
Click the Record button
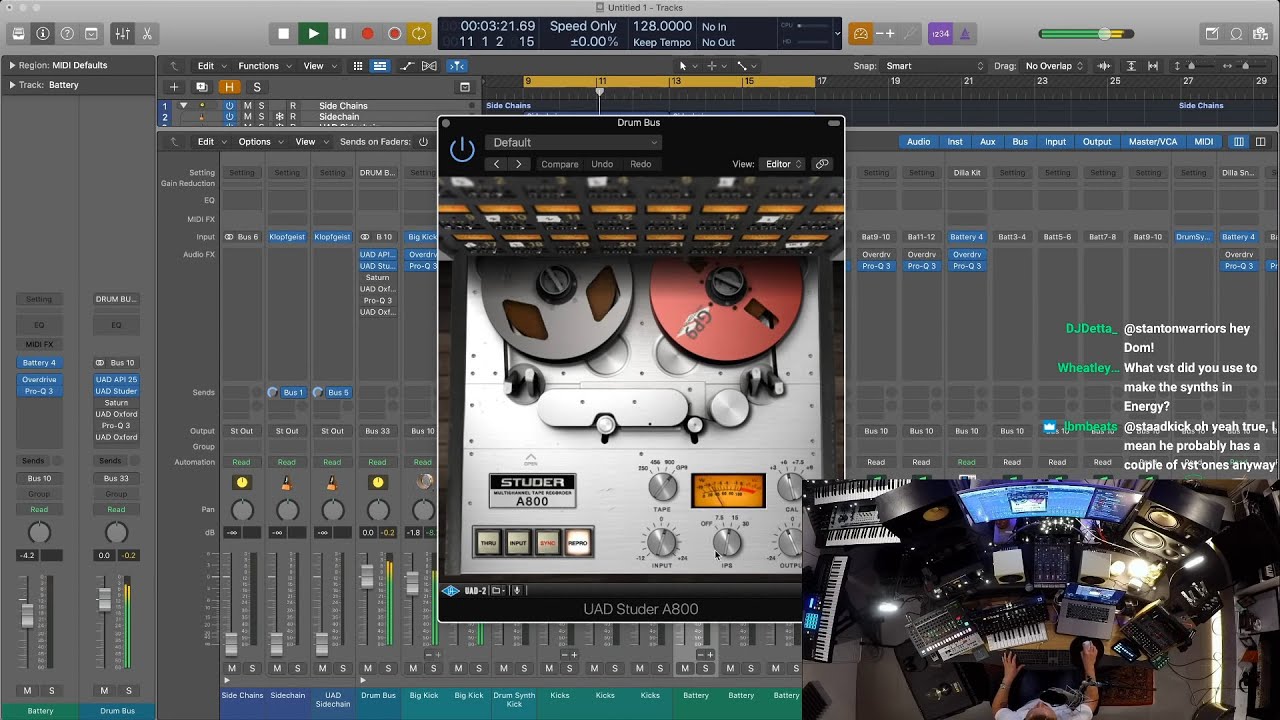point(367,33)
